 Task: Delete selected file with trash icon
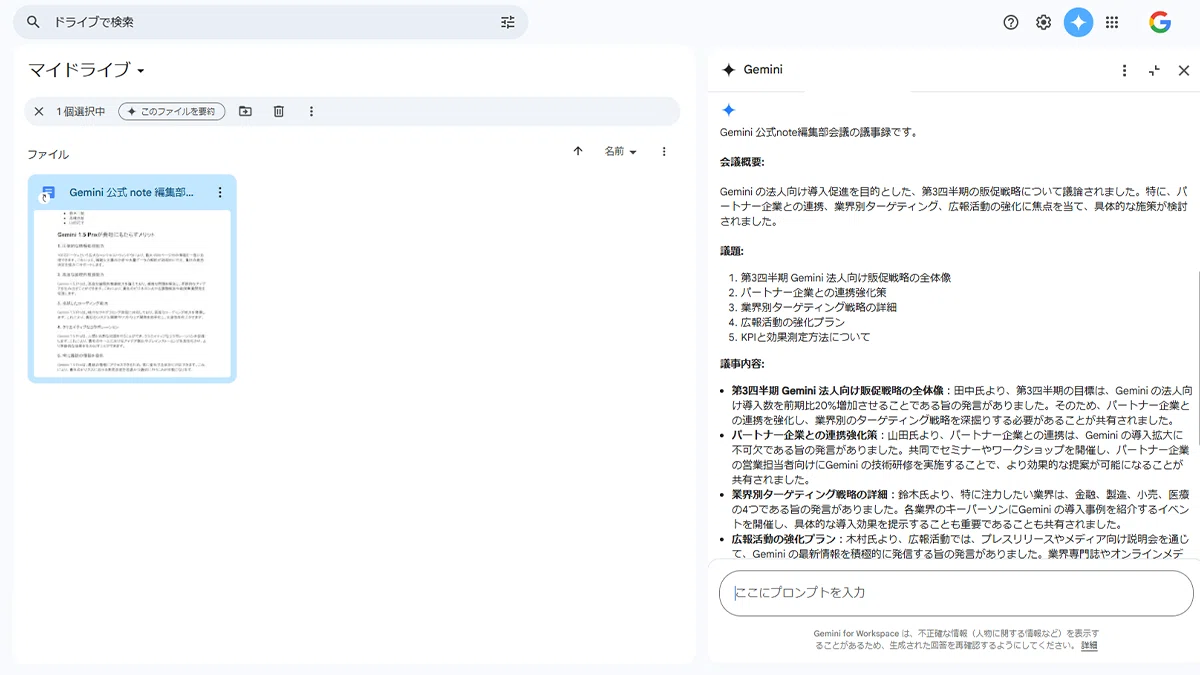[x=279, y=111]
